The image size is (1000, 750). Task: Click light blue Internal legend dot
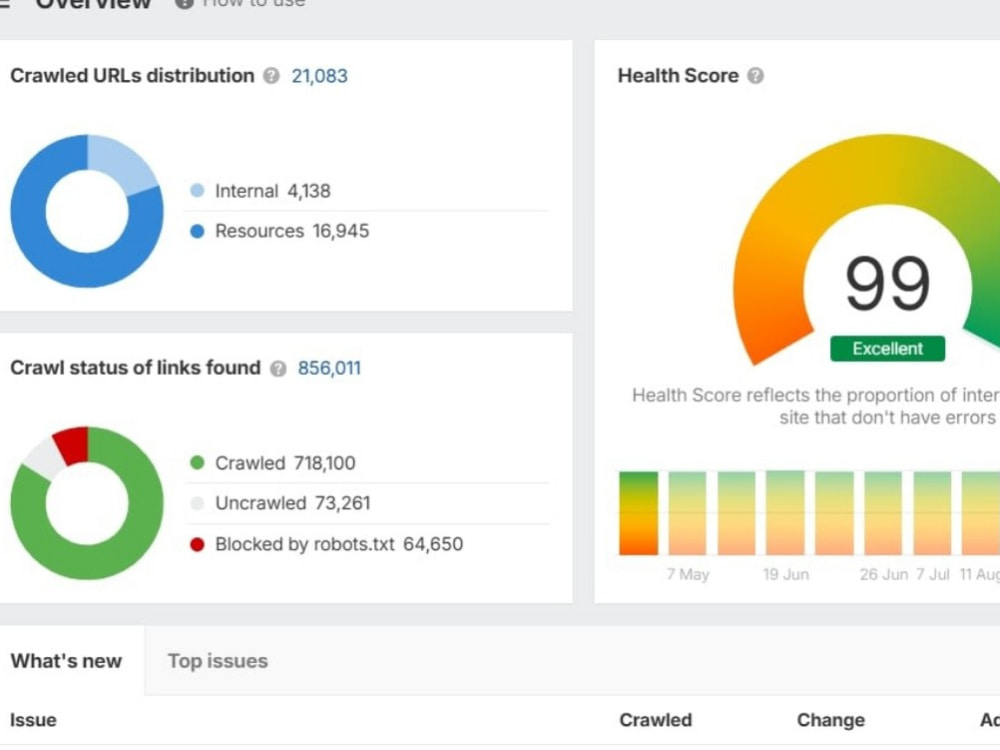pos(197,191)
